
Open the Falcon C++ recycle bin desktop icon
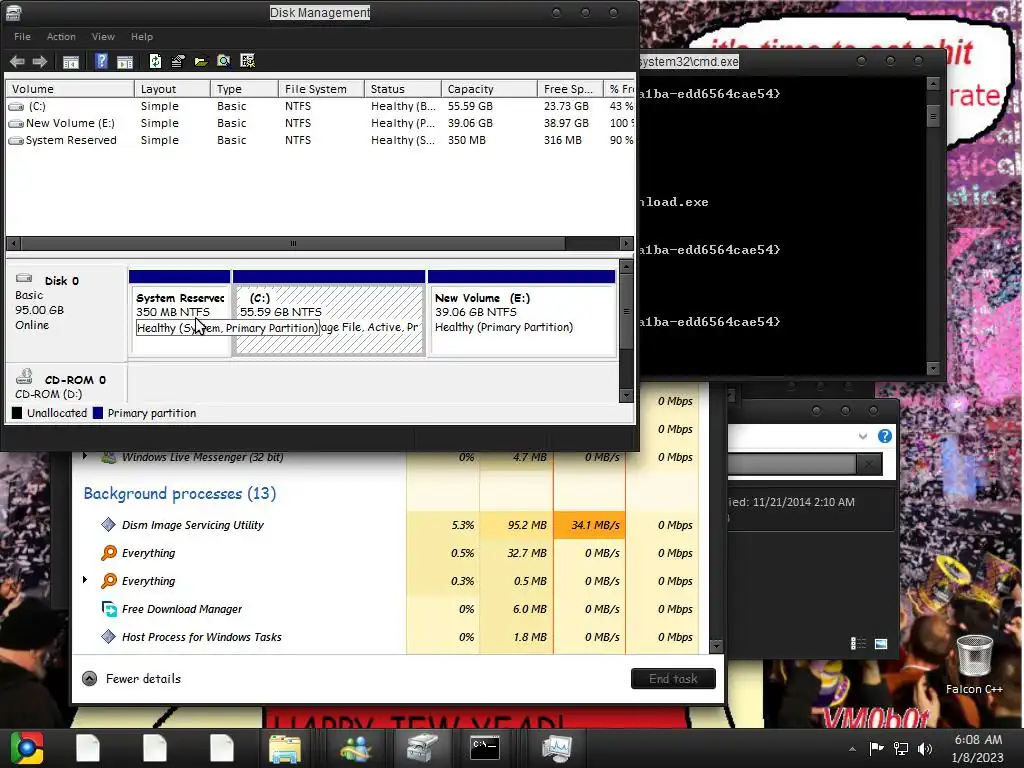pyautogui.click(x=974, y=664)
